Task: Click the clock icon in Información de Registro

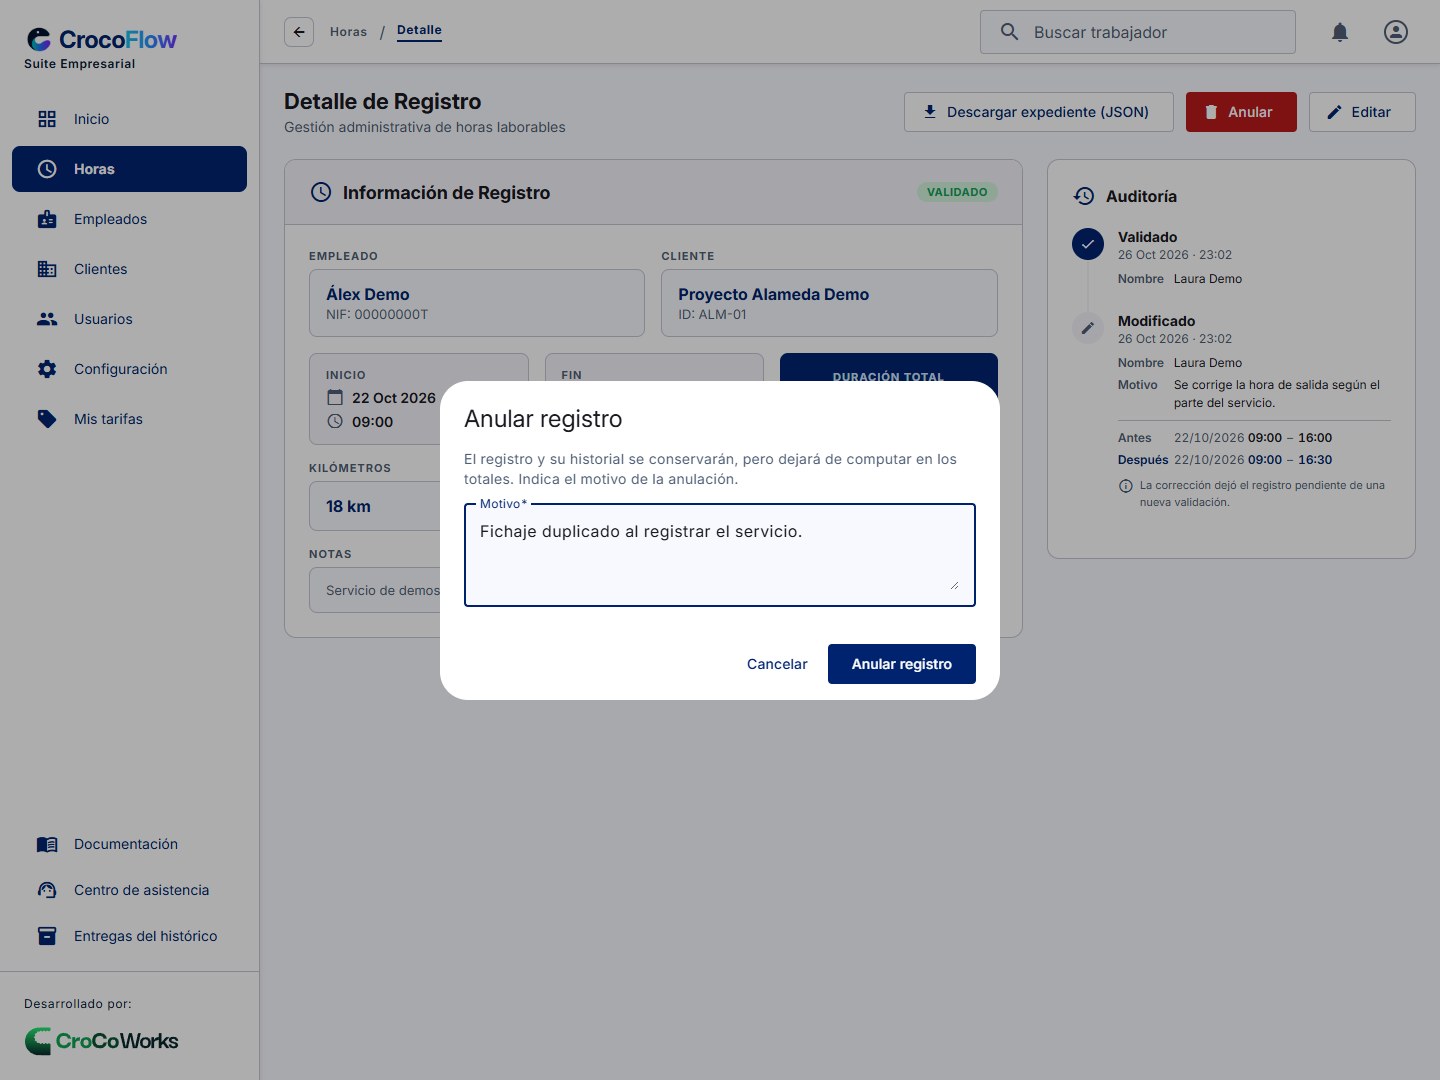Action: pos(321,192)
